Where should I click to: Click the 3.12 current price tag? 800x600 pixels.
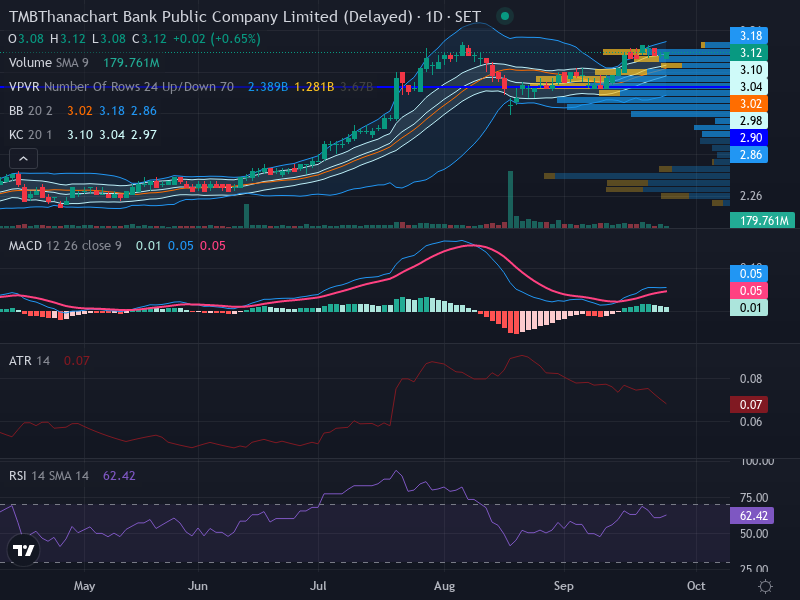click(x=749, y=53)
